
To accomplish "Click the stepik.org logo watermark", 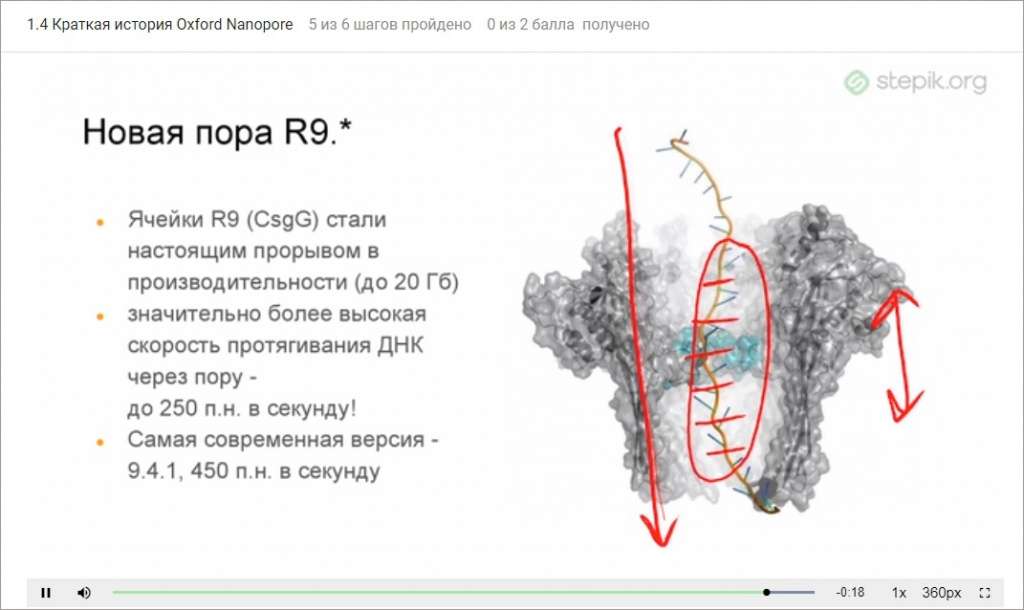I will pos(914,82).
